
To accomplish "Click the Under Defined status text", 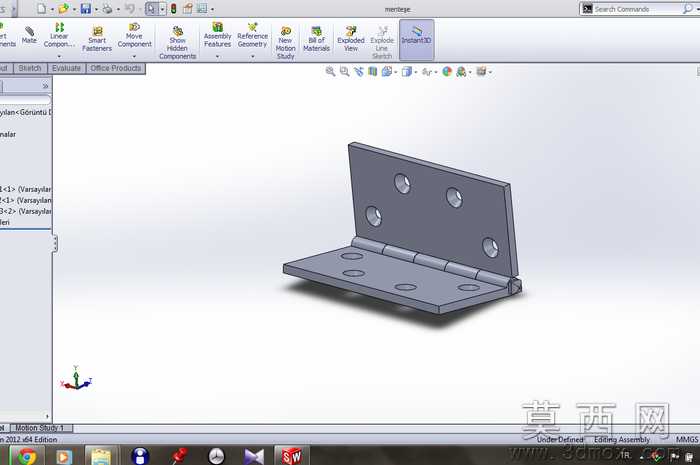I will click(560, 440).
